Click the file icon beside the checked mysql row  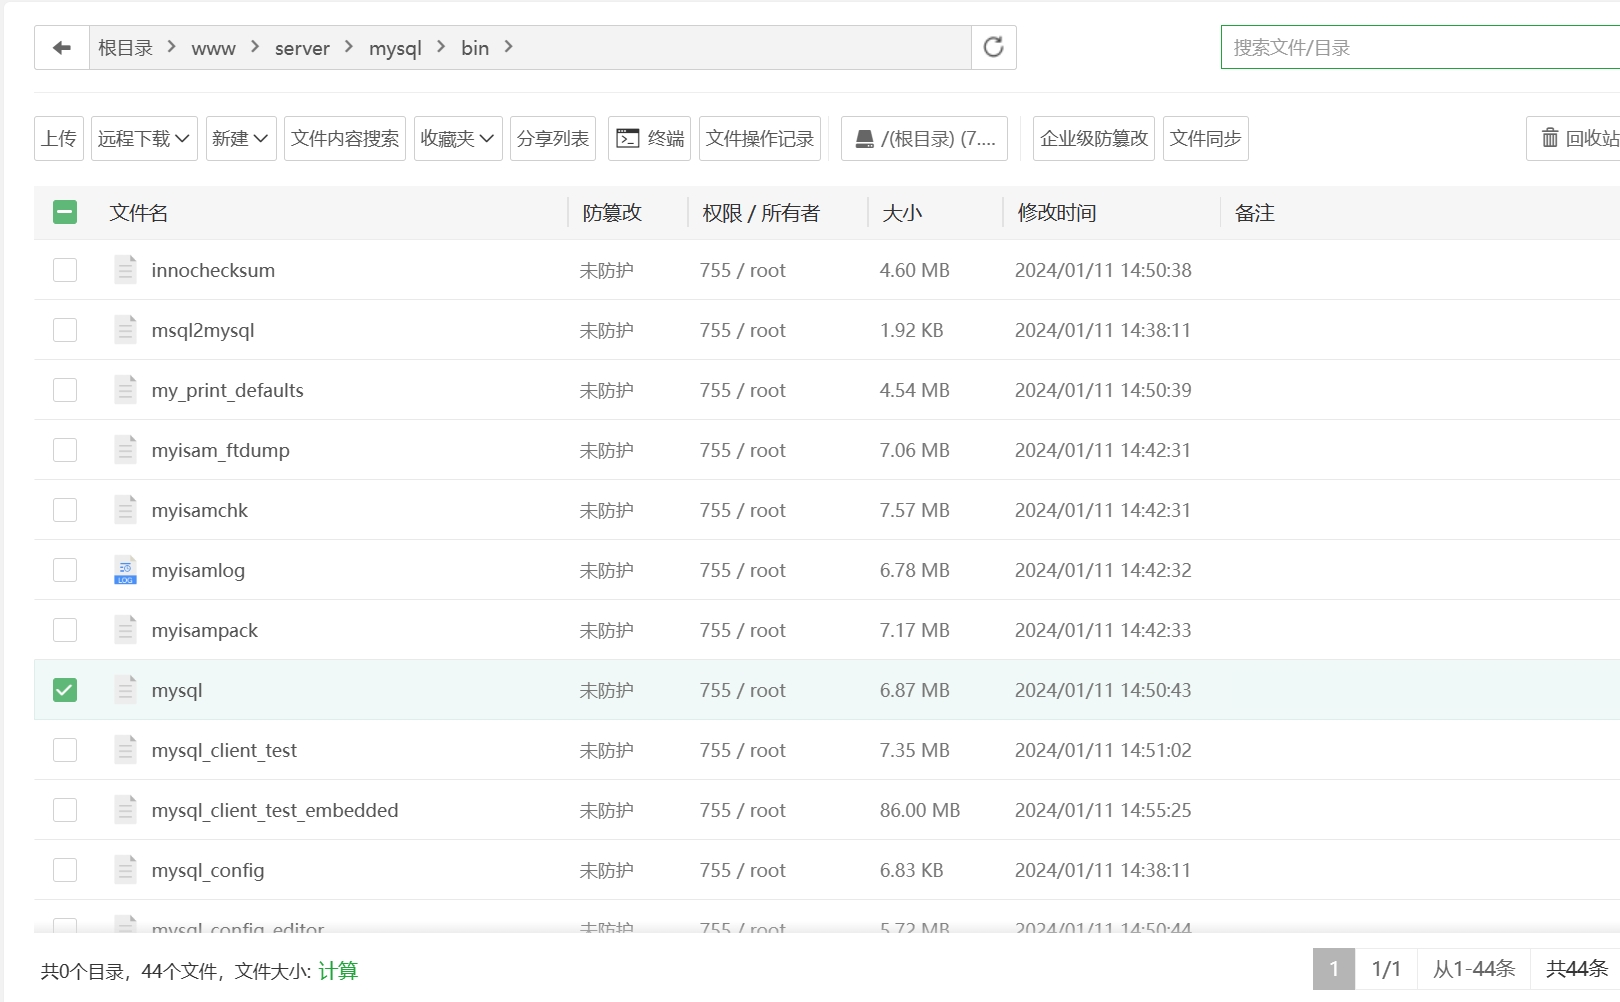[x=125, y=690]
